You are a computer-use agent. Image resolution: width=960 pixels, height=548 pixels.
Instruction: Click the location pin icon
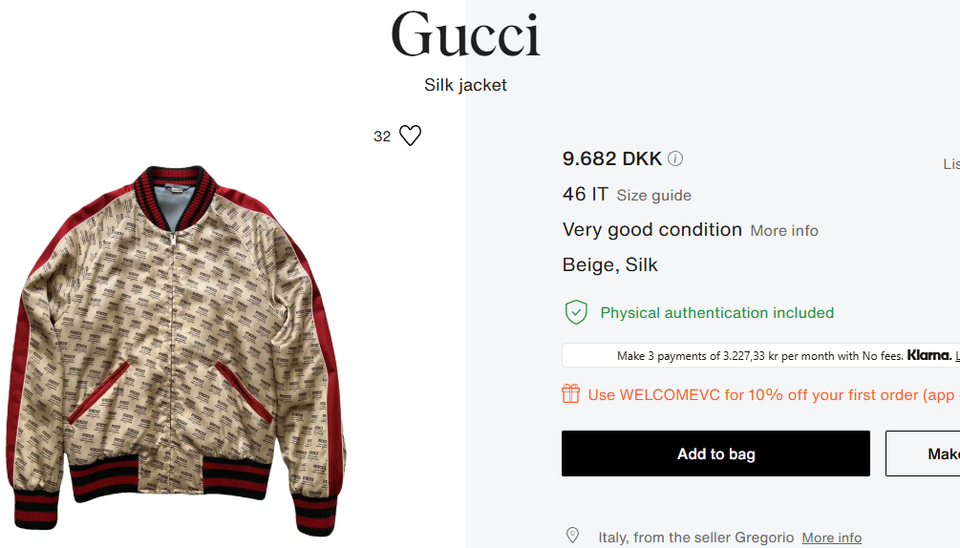coord(572,535)
